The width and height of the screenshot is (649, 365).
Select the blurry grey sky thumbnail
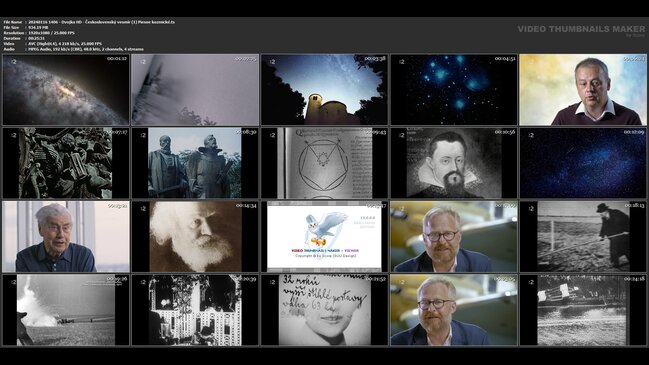point(195,90)
